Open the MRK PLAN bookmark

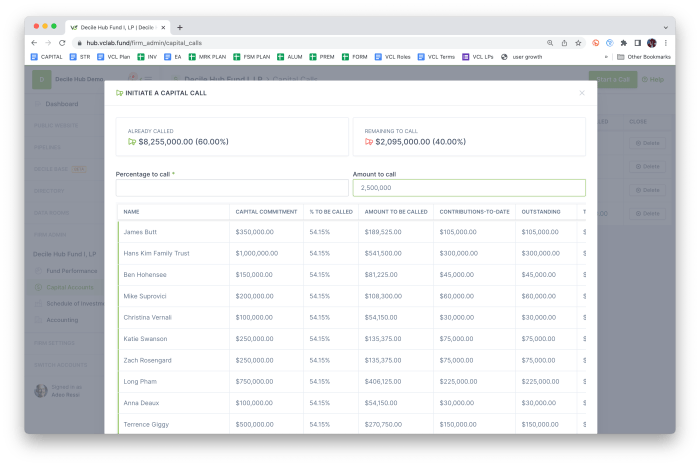pos(207,57)
